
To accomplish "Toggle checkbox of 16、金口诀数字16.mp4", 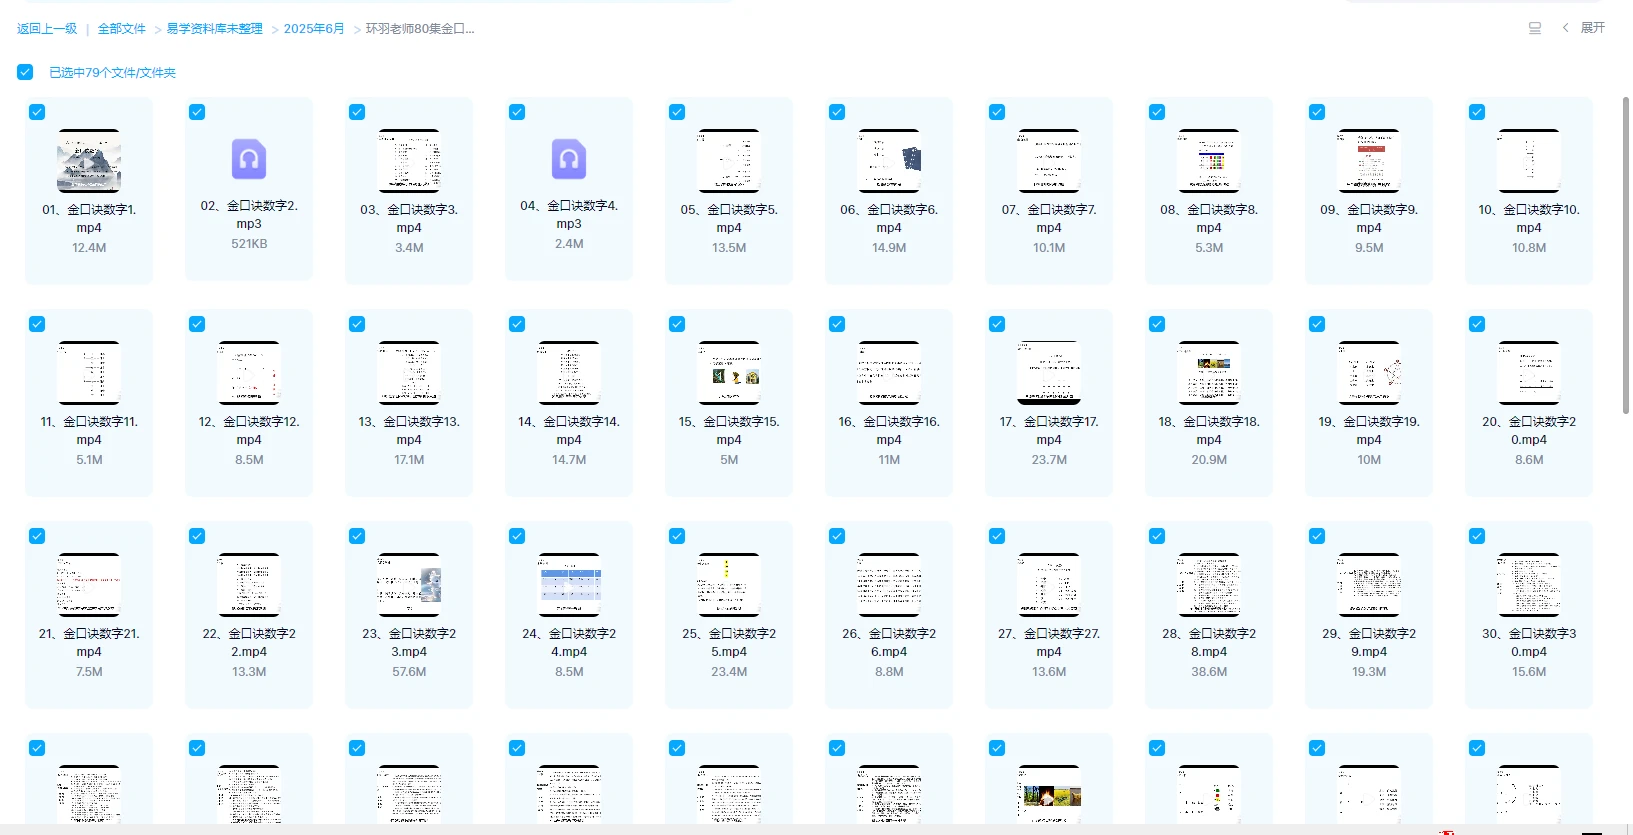I will 837,324.
